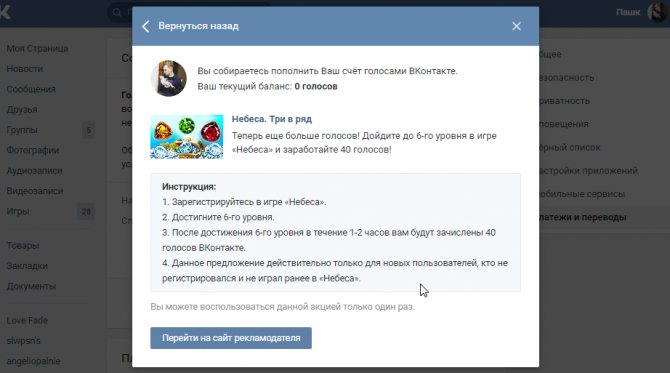Image resolution: width=670 pixels, height=373 pixels.
Task: Click the VK logo in top bar
Action: point(5,12)
